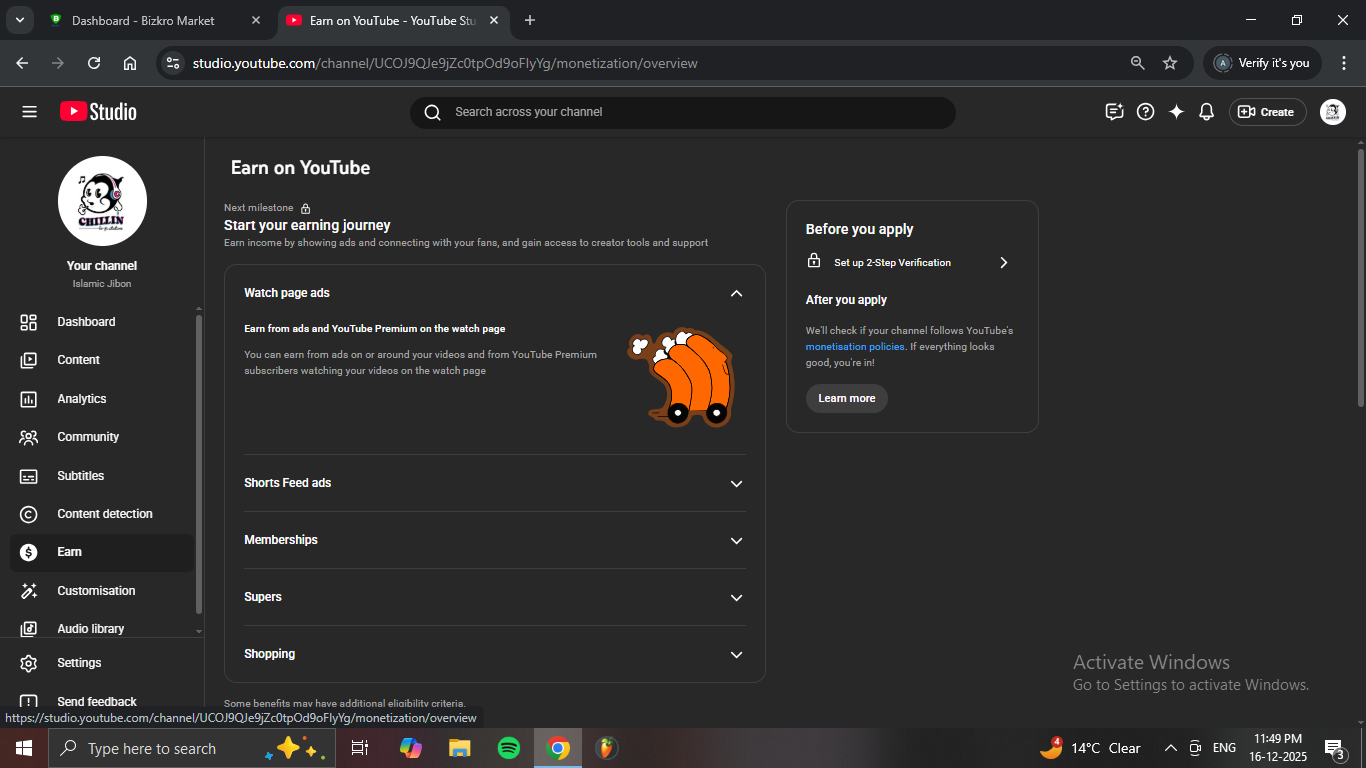Open the feedback chat icon in the header
1366x768 pixels.
(x=1114, y=112)
